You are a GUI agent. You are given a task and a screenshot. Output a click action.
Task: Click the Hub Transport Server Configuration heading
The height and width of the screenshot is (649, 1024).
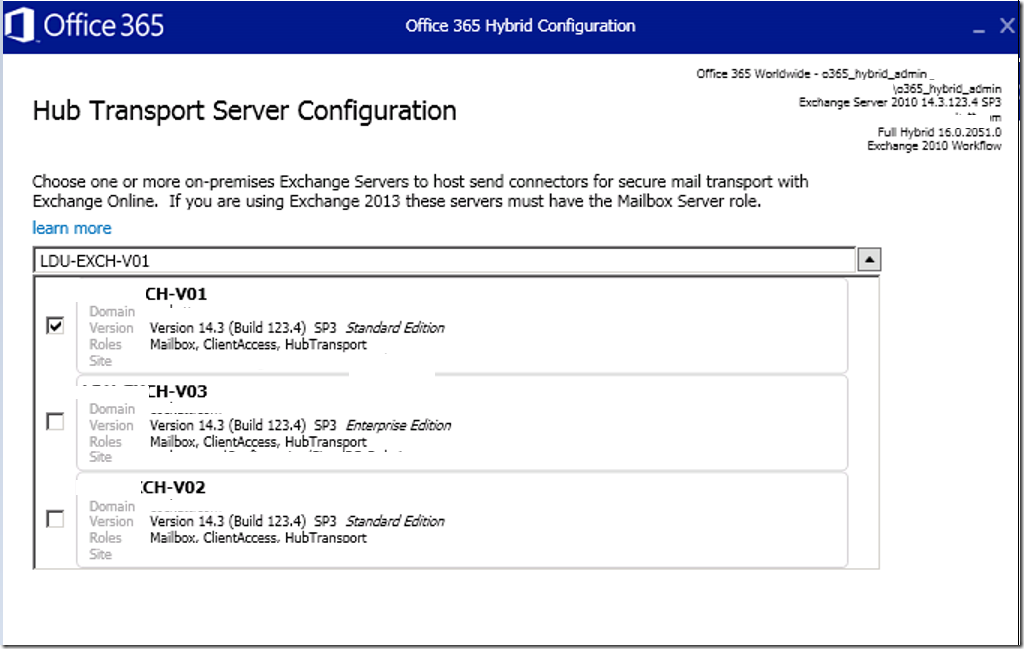[x=244, y=111]
